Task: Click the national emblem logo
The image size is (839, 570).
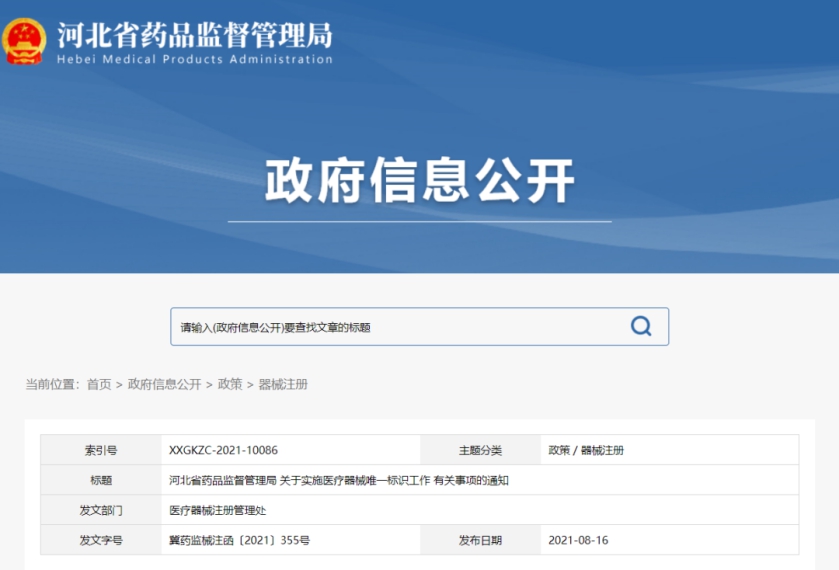Action: coord(24,42)
